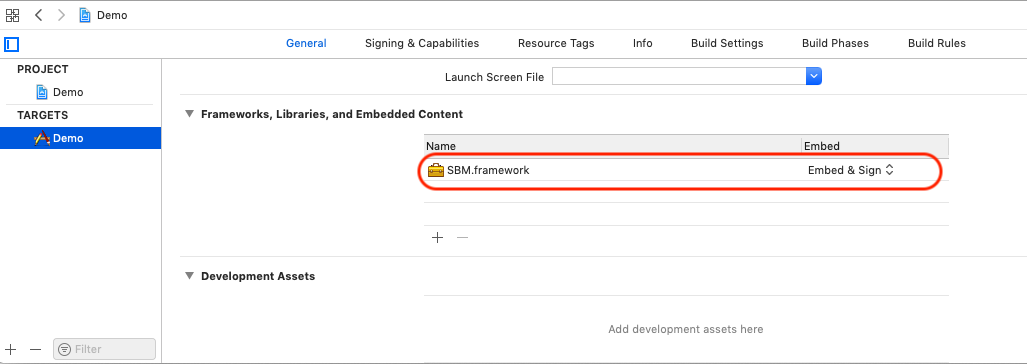Remove framework with the minus icon

(x=462, y=238)
